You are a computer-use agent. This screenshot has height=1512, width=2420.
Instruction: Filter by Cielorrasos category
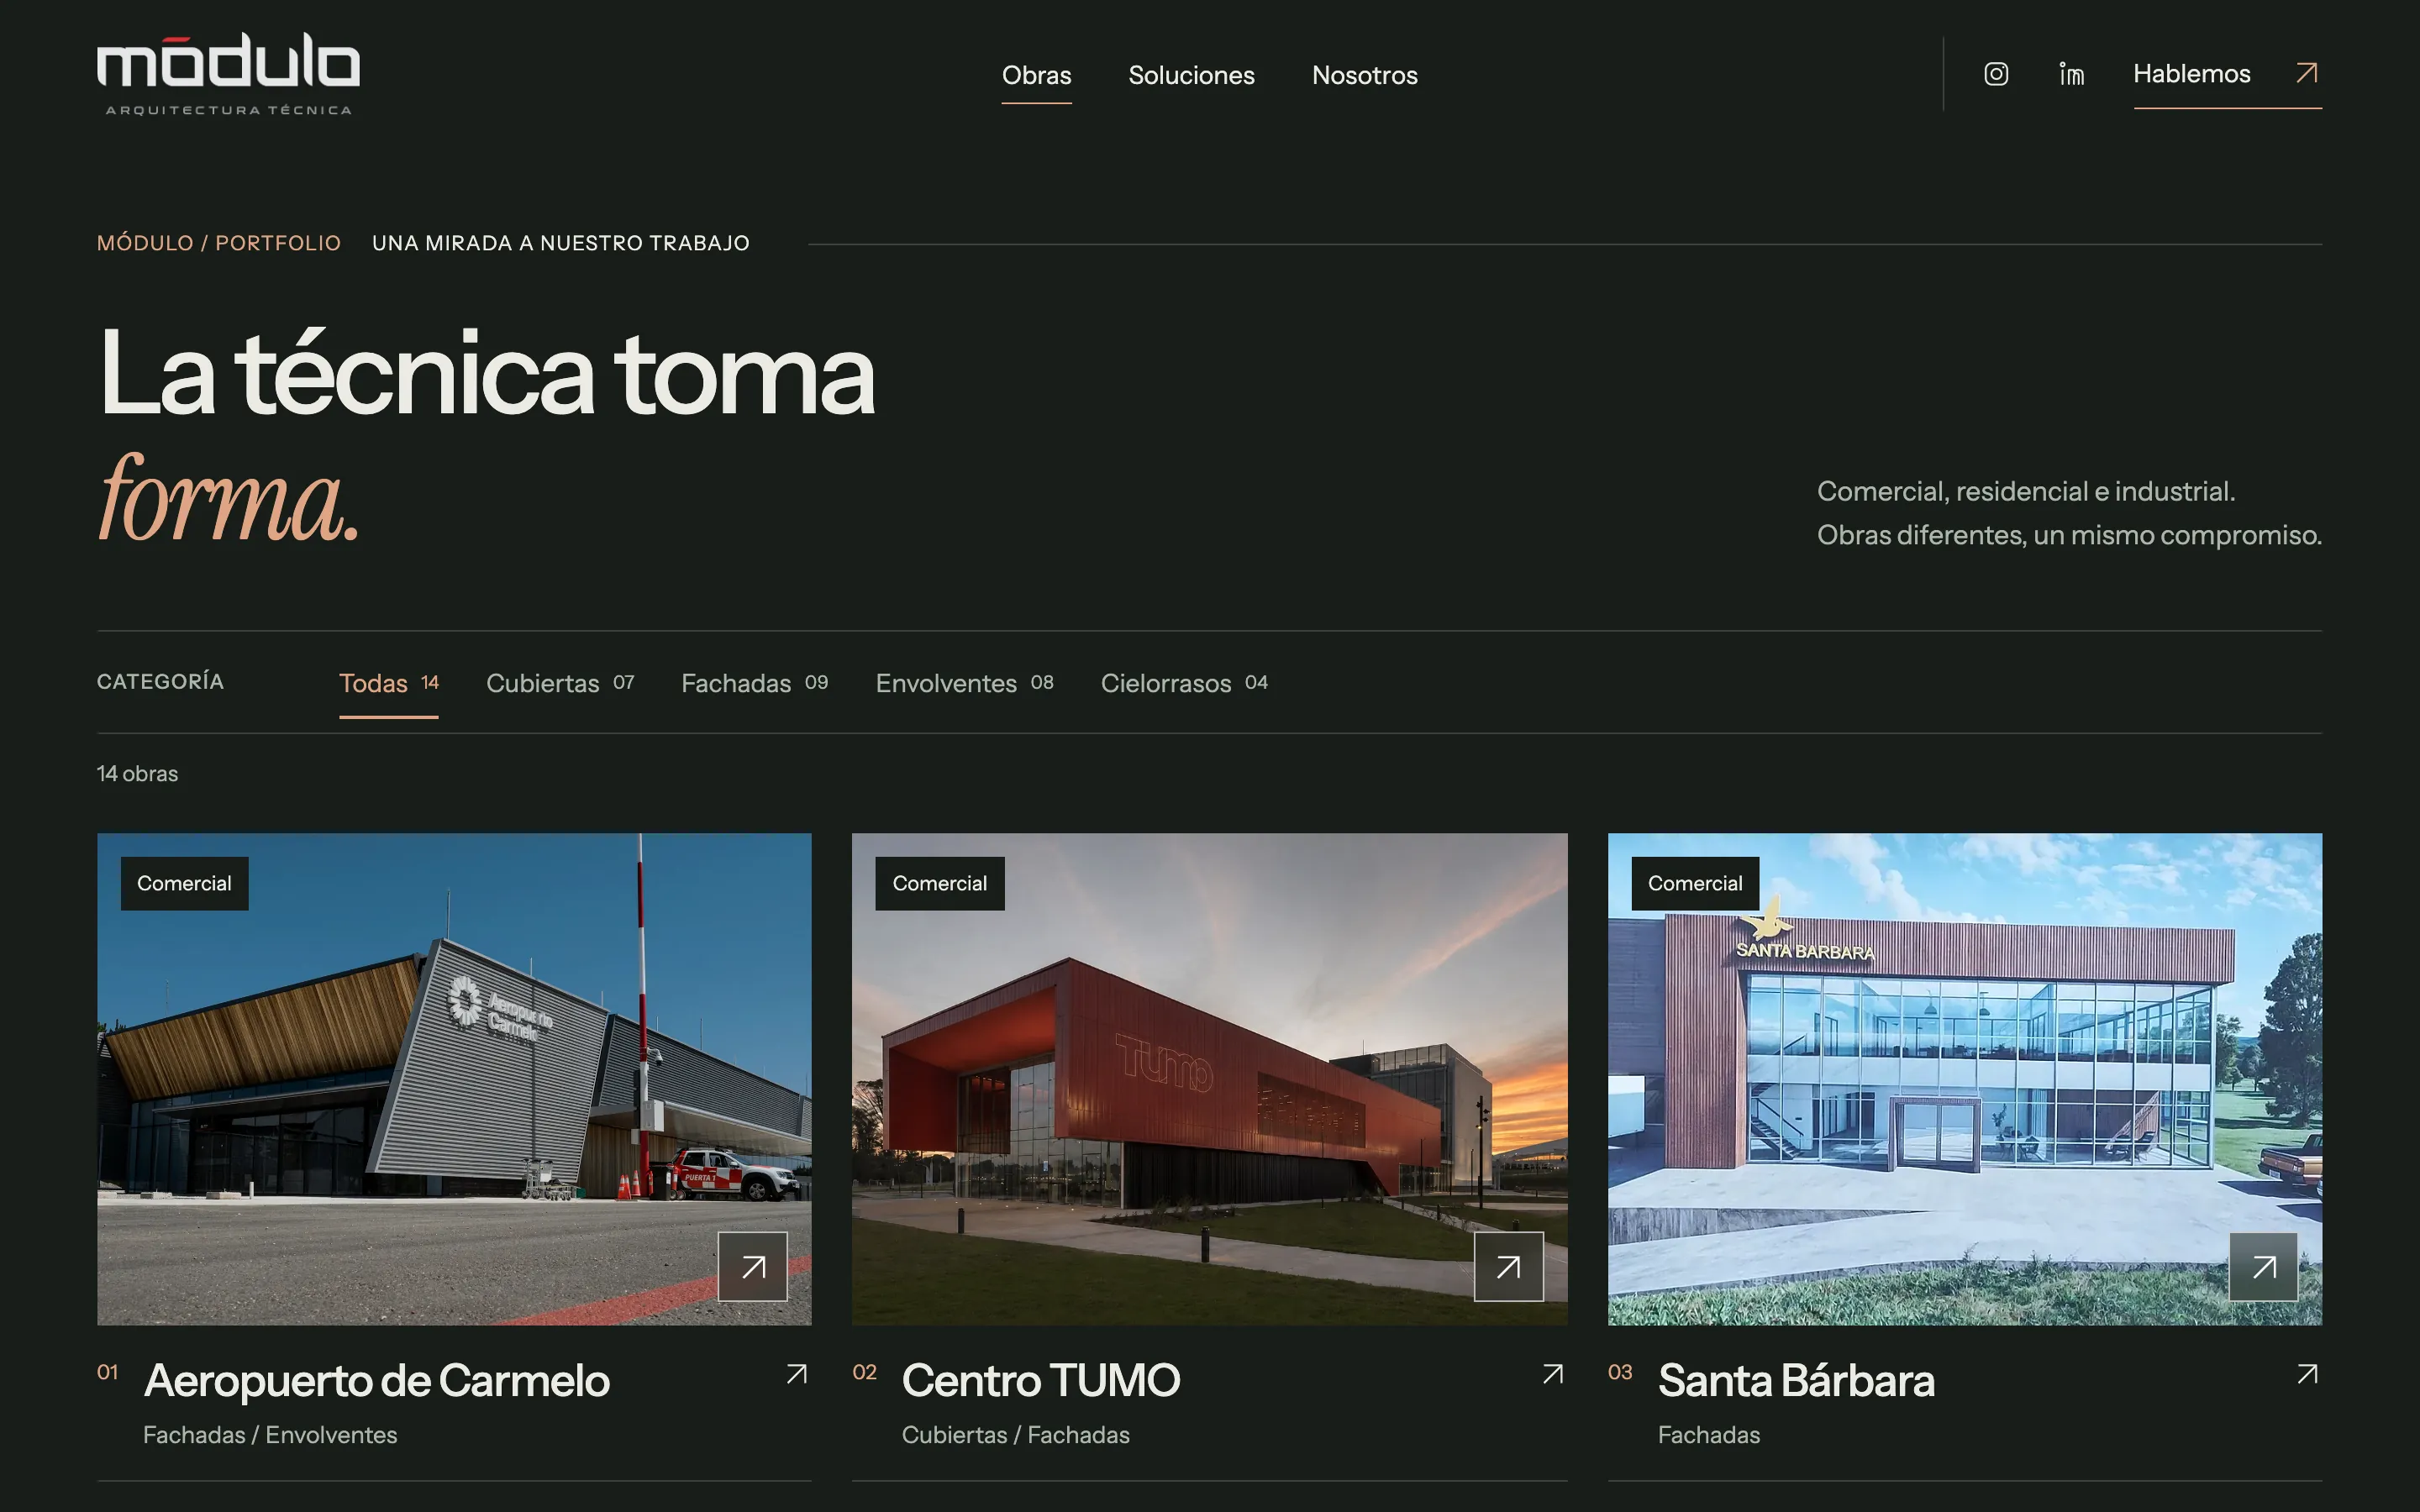click(1184, 683)
